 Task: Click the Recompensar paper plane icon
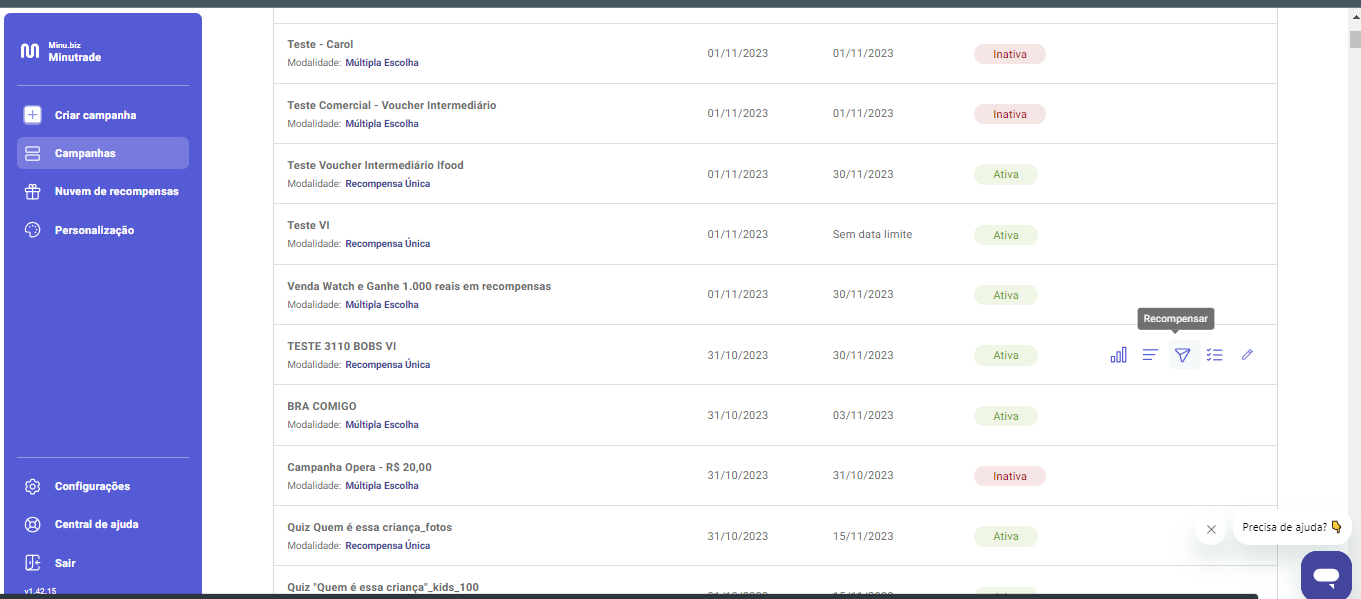tap(1183, 355)
